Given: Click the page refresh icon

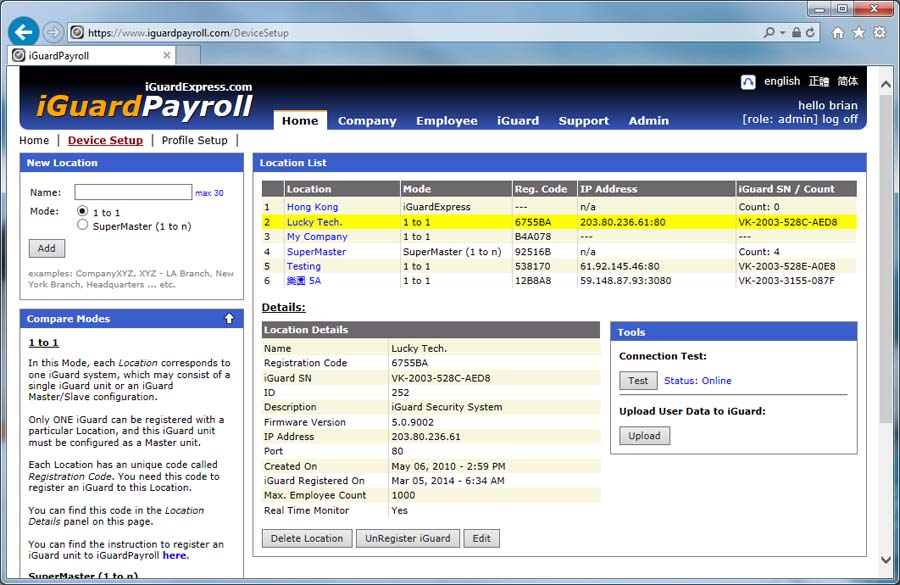Looking at the screenshot, I should (810, 33).
